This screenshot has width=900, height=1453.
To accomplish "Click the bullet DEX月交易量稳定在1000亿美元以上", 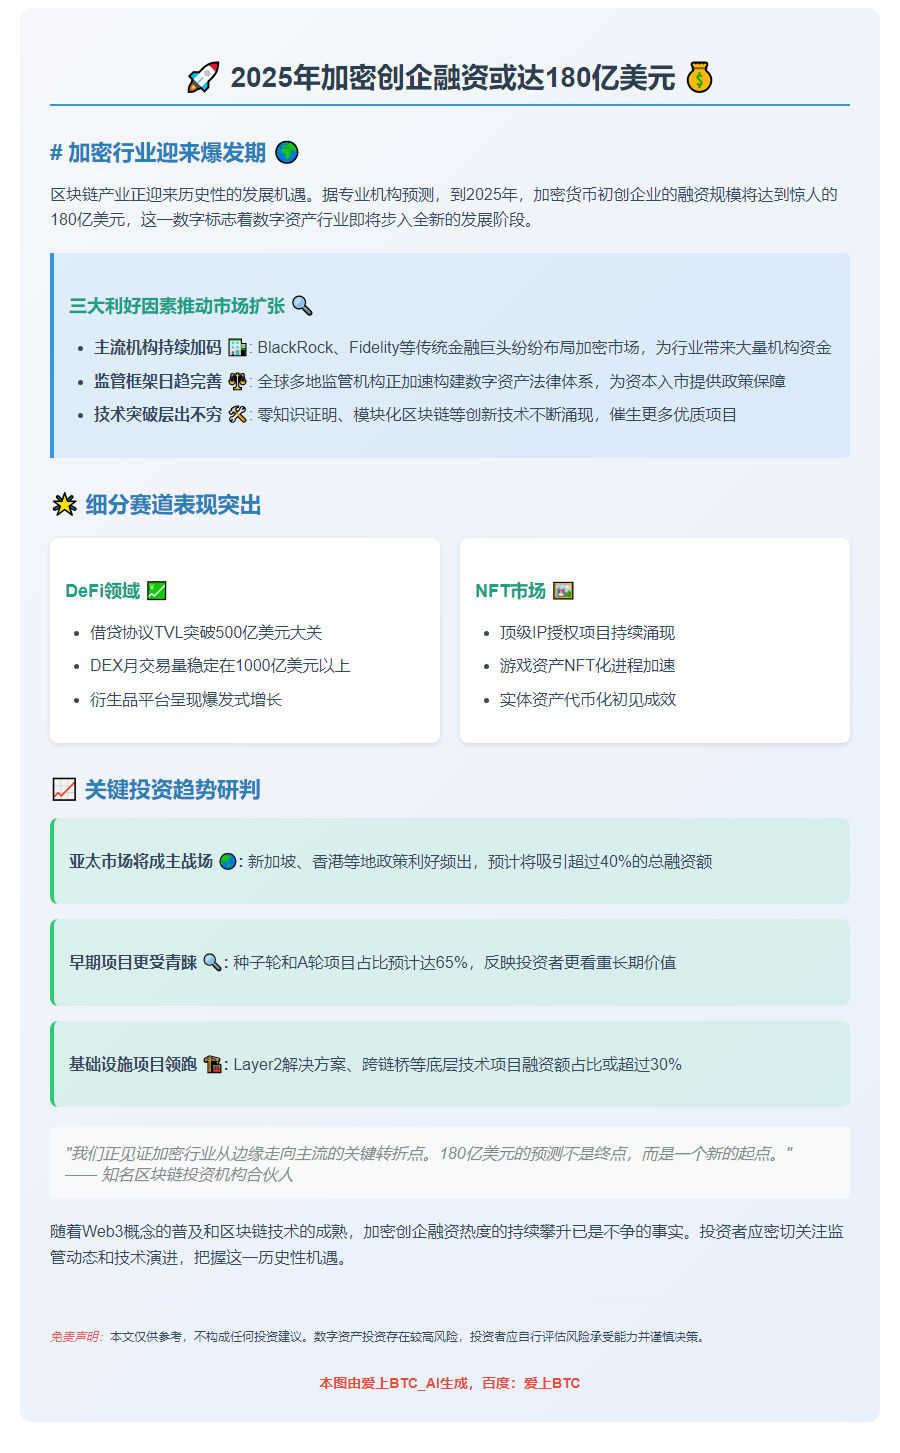I will coord(220,666).
